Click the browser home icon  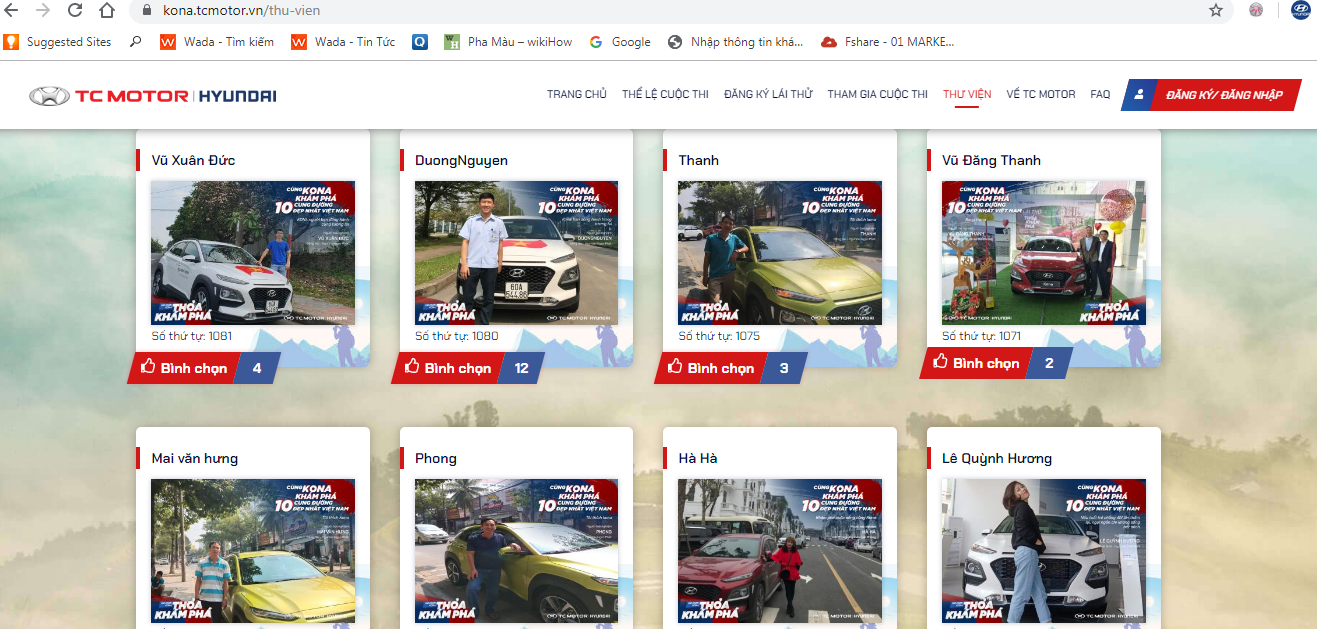click(107, 10)
